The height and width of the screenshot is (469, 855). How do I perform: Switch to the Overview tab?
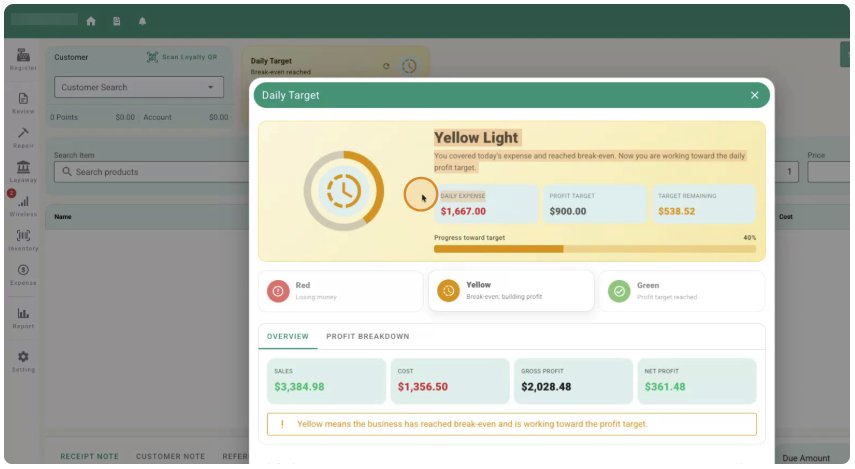pyautogui.click(x=287, y=336)
